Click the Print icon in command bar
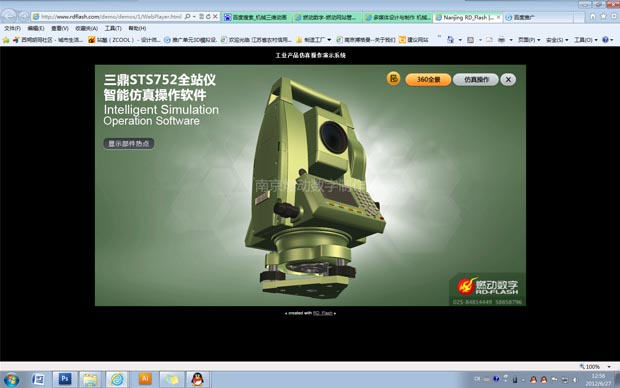The height and width of the screenshot is (388, 620). click(501, 40)
